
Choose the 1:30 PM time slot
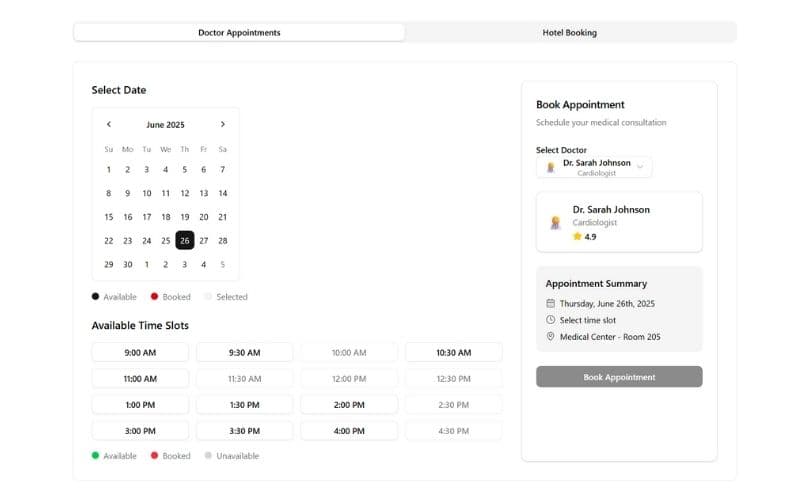244,405
